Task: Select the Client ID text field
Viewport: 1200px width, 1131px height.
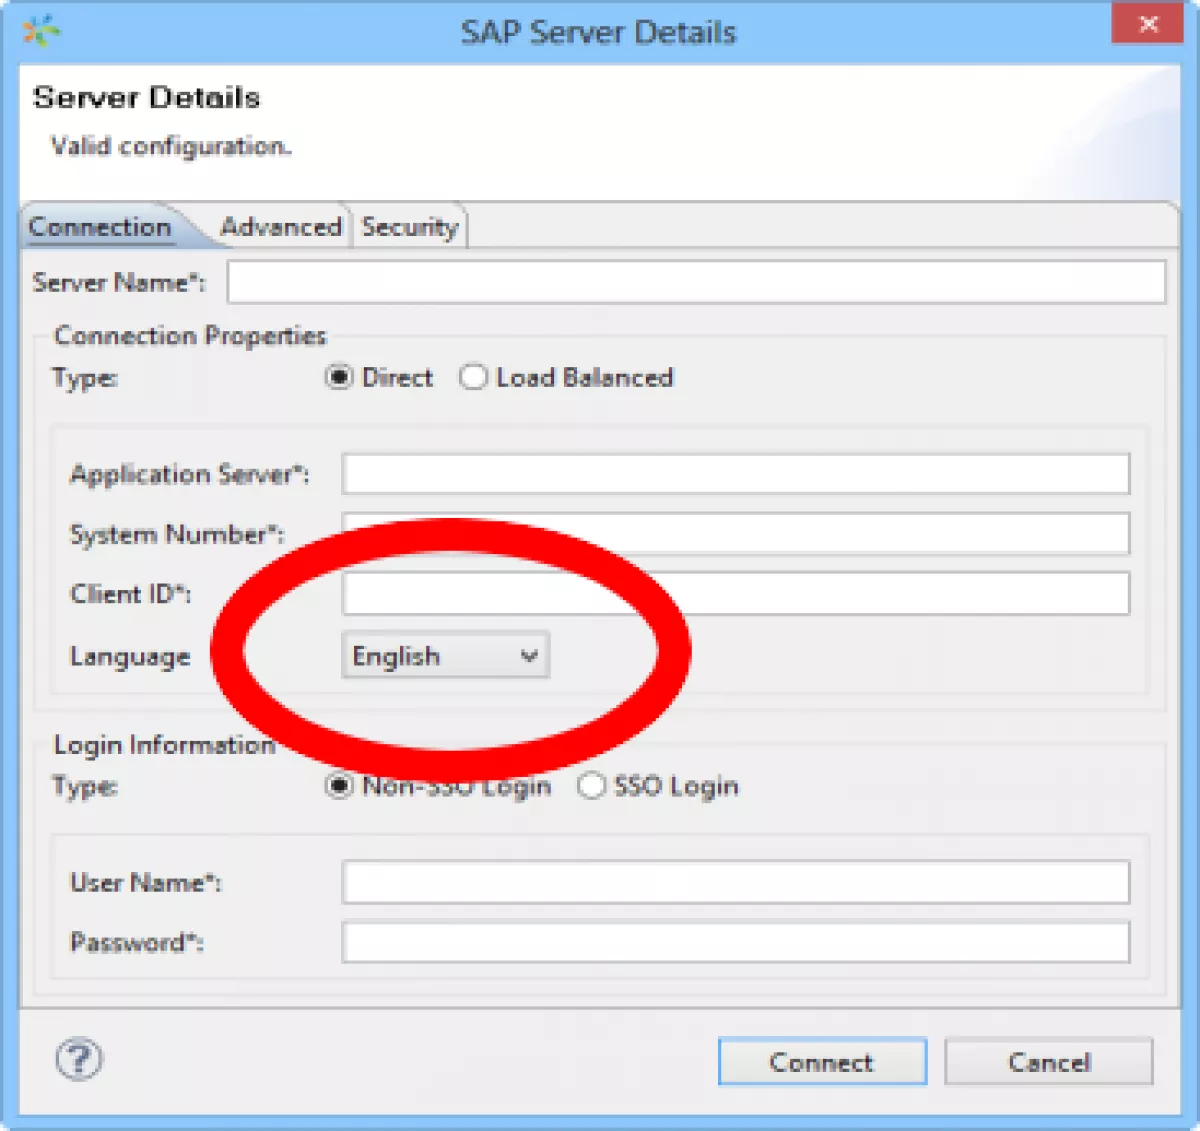Action: 736,594
